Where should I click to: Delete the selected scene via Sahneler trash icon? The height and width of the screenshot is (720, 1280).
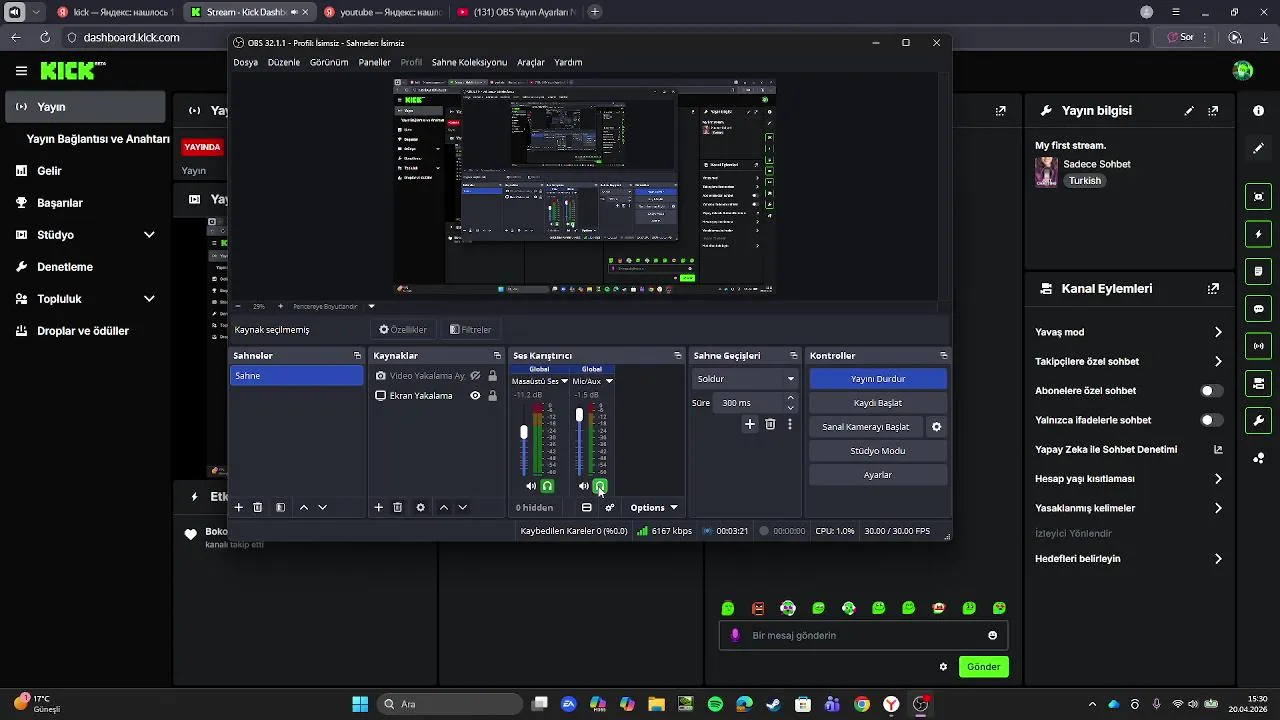point(257,508)
